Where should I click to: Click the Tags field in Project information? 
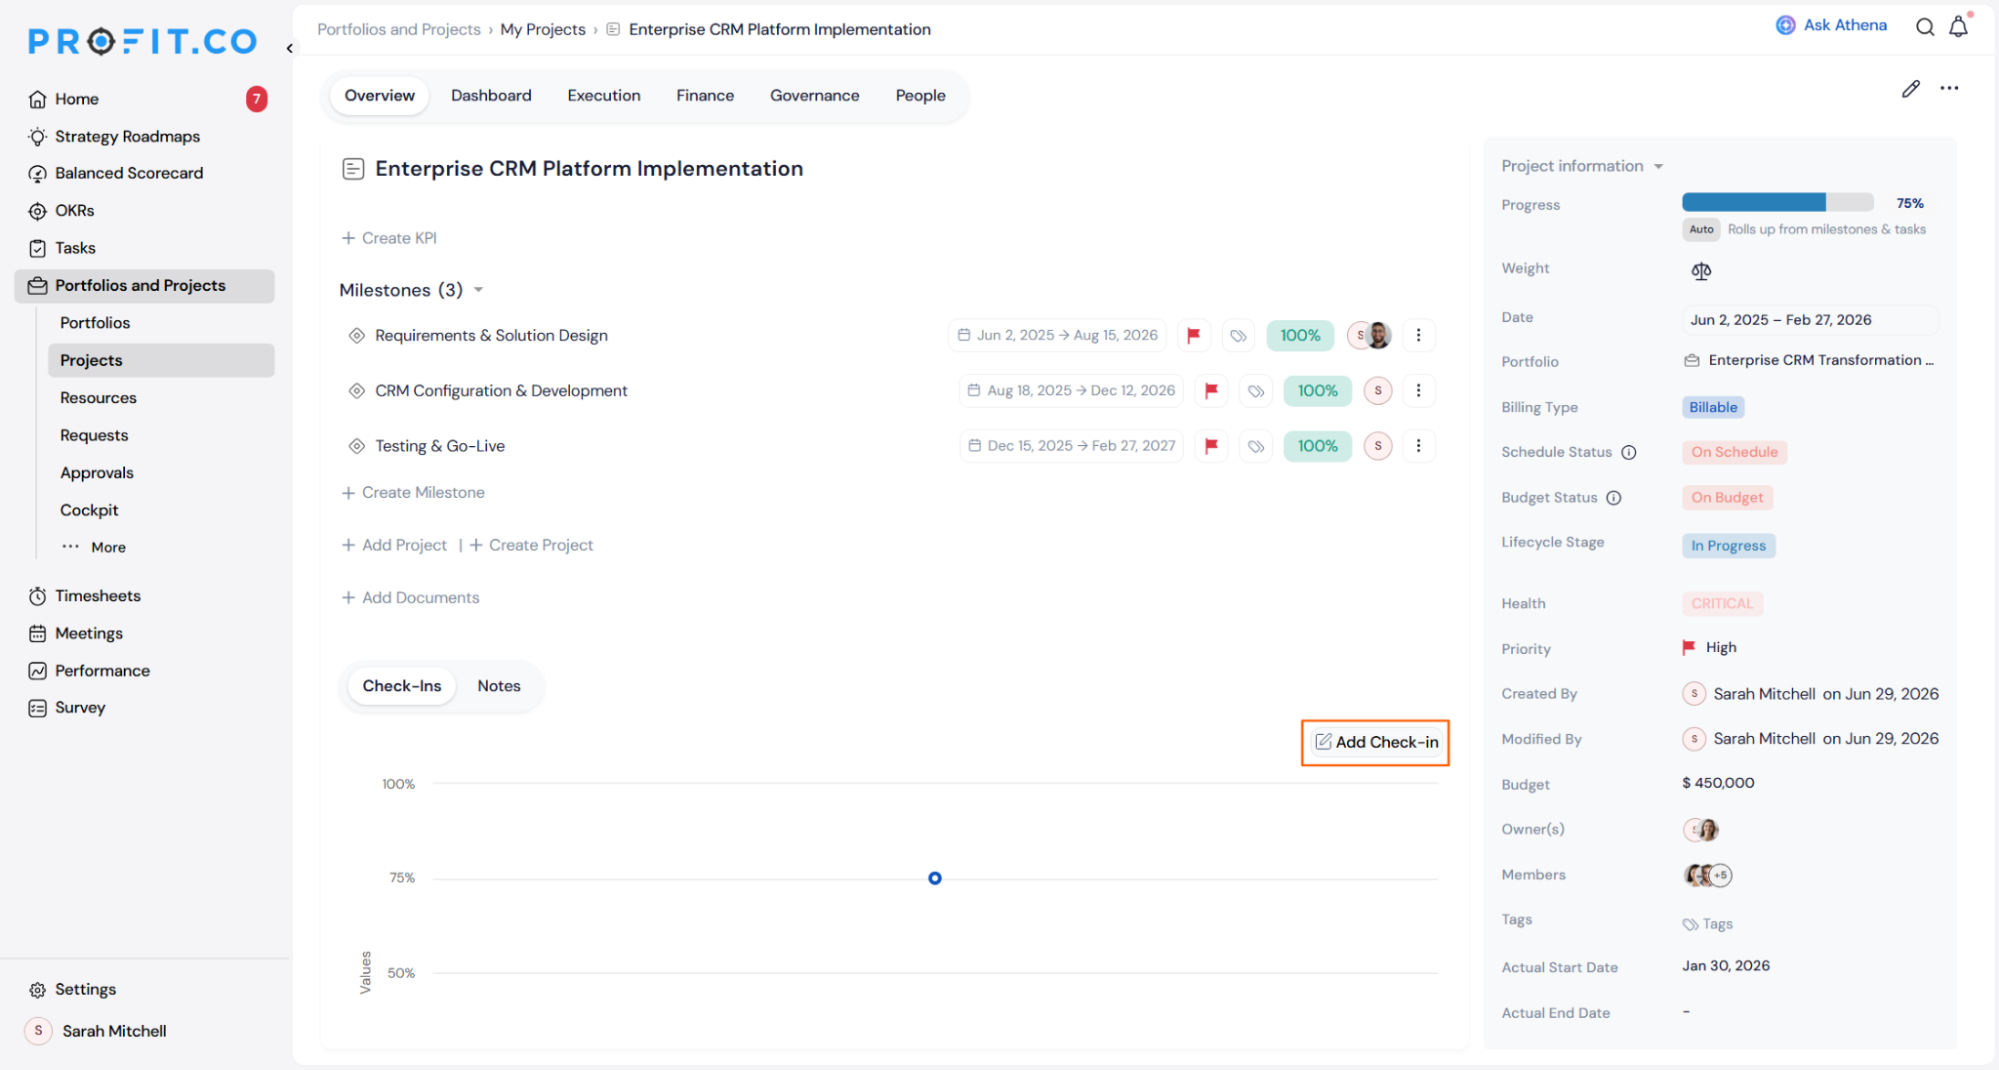[1708, 925]
